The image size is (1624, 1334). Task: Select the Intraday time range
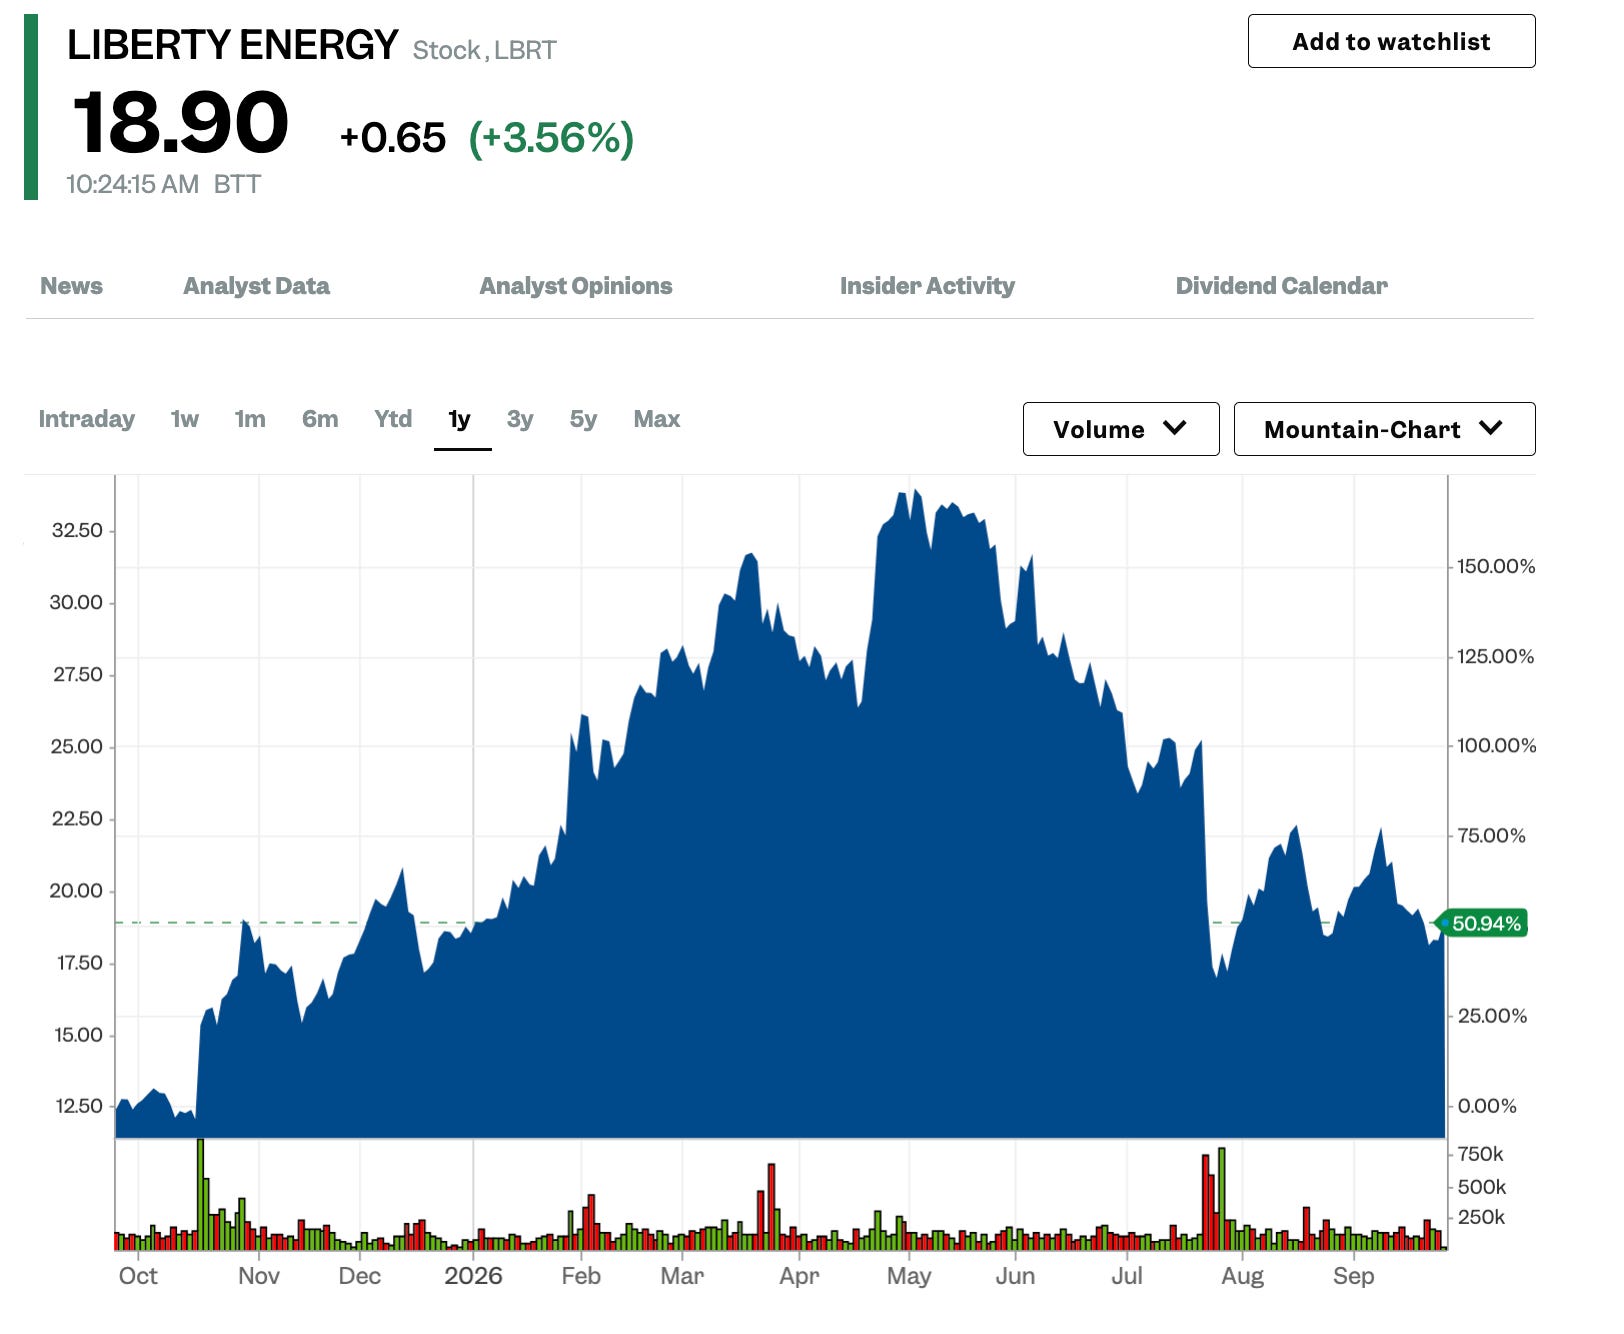(86, 419)
